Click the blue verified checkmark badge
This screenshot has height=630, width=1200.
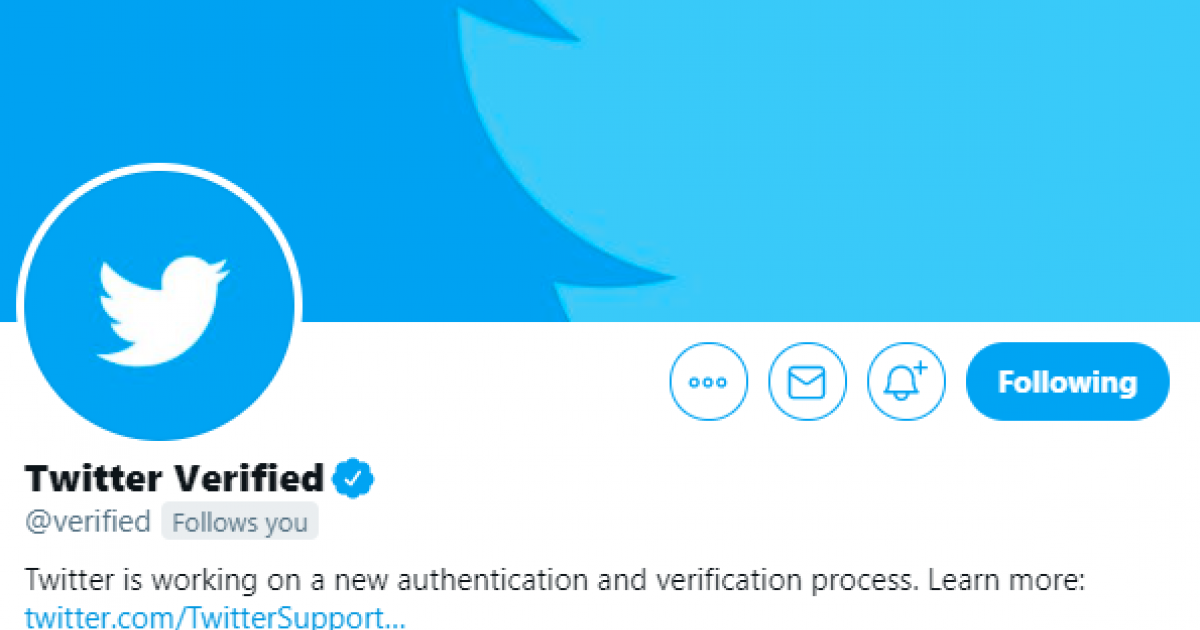[x=353, y=478]
